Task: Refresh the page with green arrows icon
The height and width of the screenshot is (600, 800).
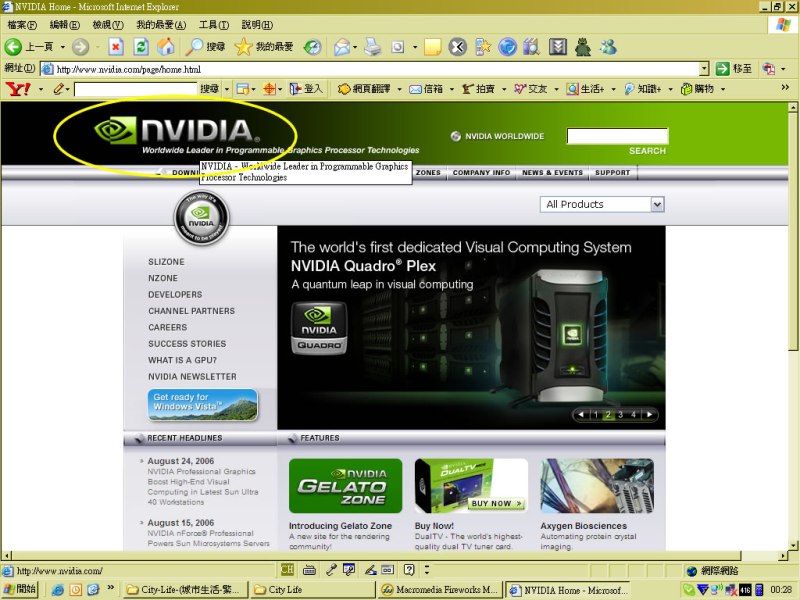Action: pyautogui.click(x=141, y=47)
